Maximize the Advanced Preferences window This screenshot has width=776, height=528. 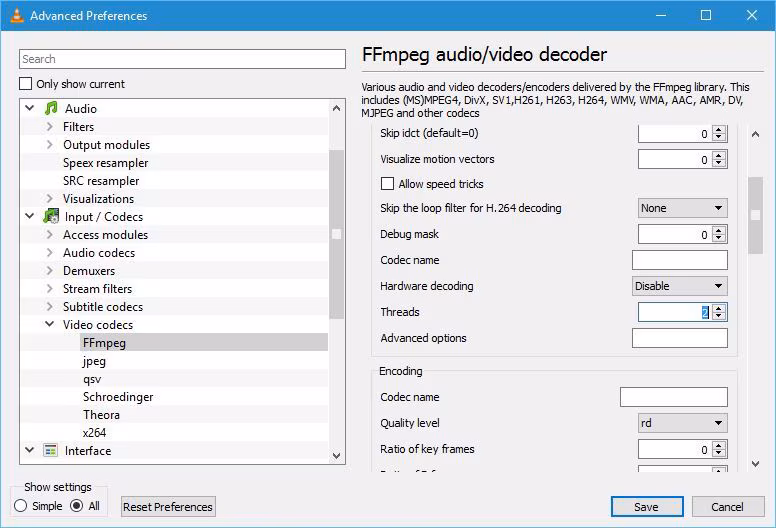point(706,15)
